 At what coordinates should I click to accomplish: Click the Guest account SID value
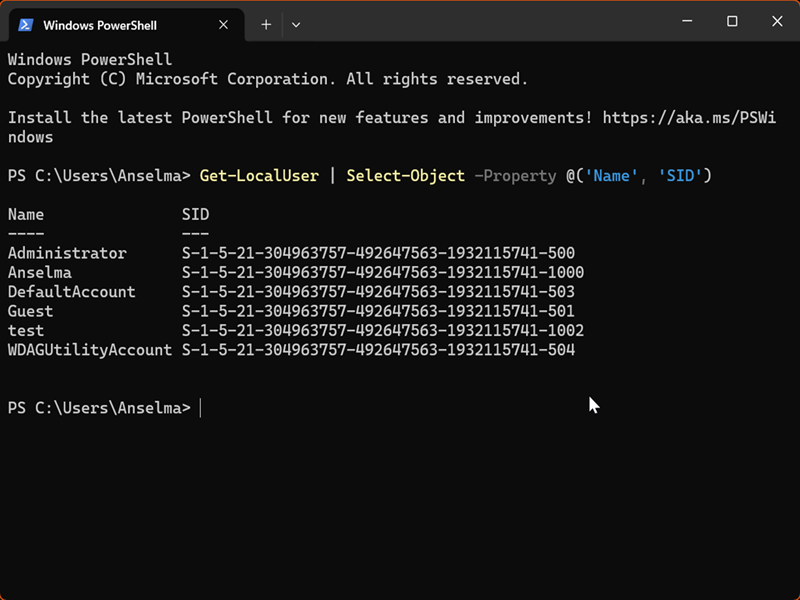pyautogui.click(x=378, y=311)
